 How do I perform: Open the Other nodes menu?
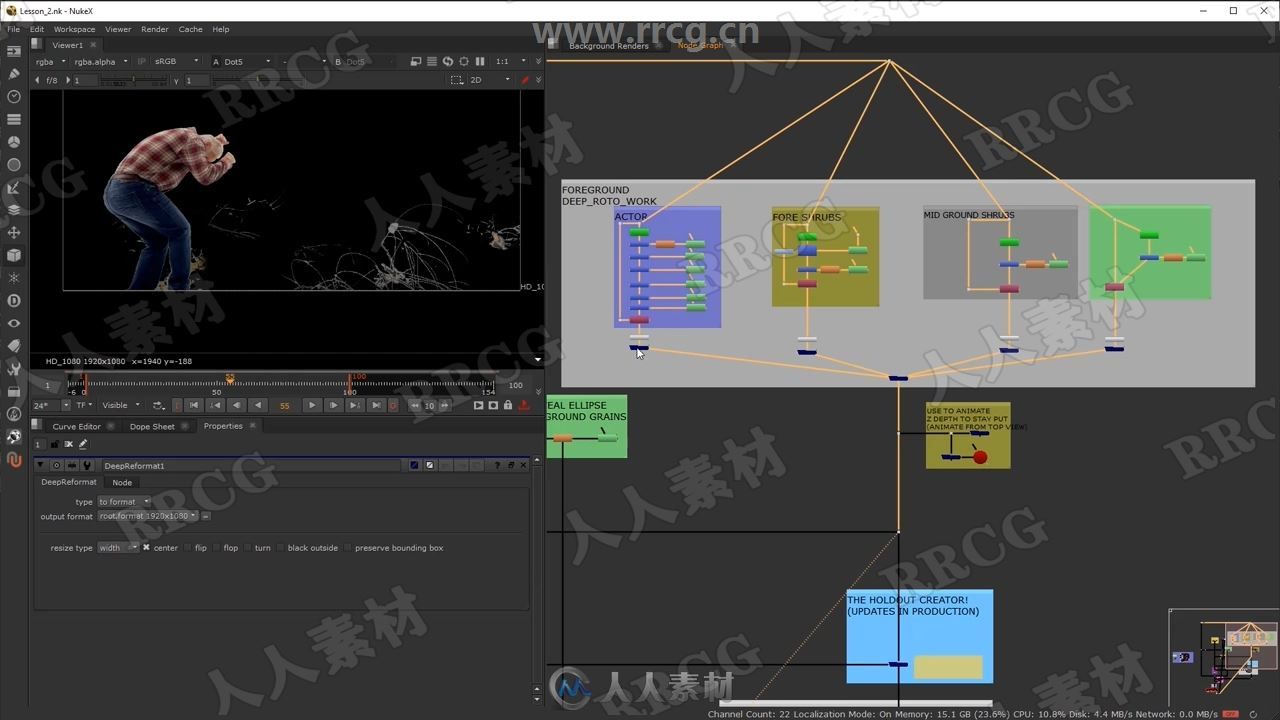click(x=14, y=391)
